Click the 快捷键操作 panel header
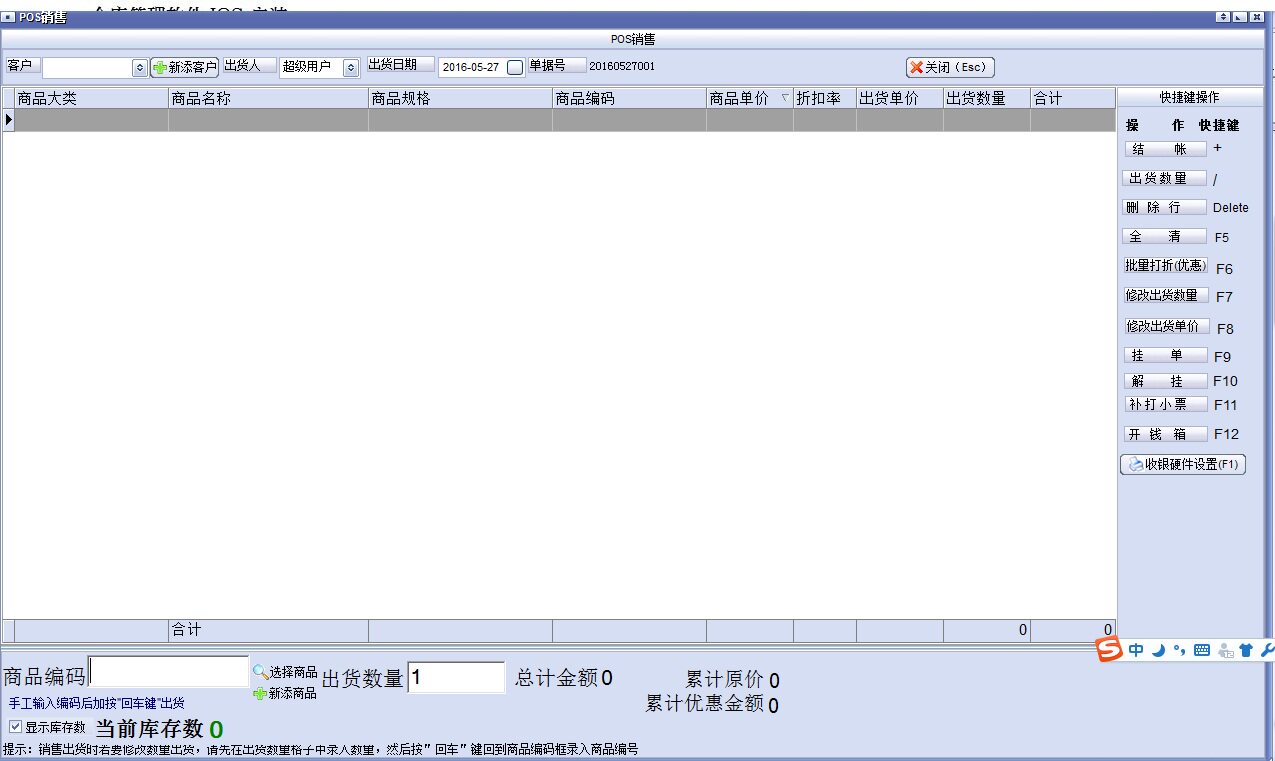Screen dimensions: 1275x761 pyautogui.click(x=1189, y=98)
